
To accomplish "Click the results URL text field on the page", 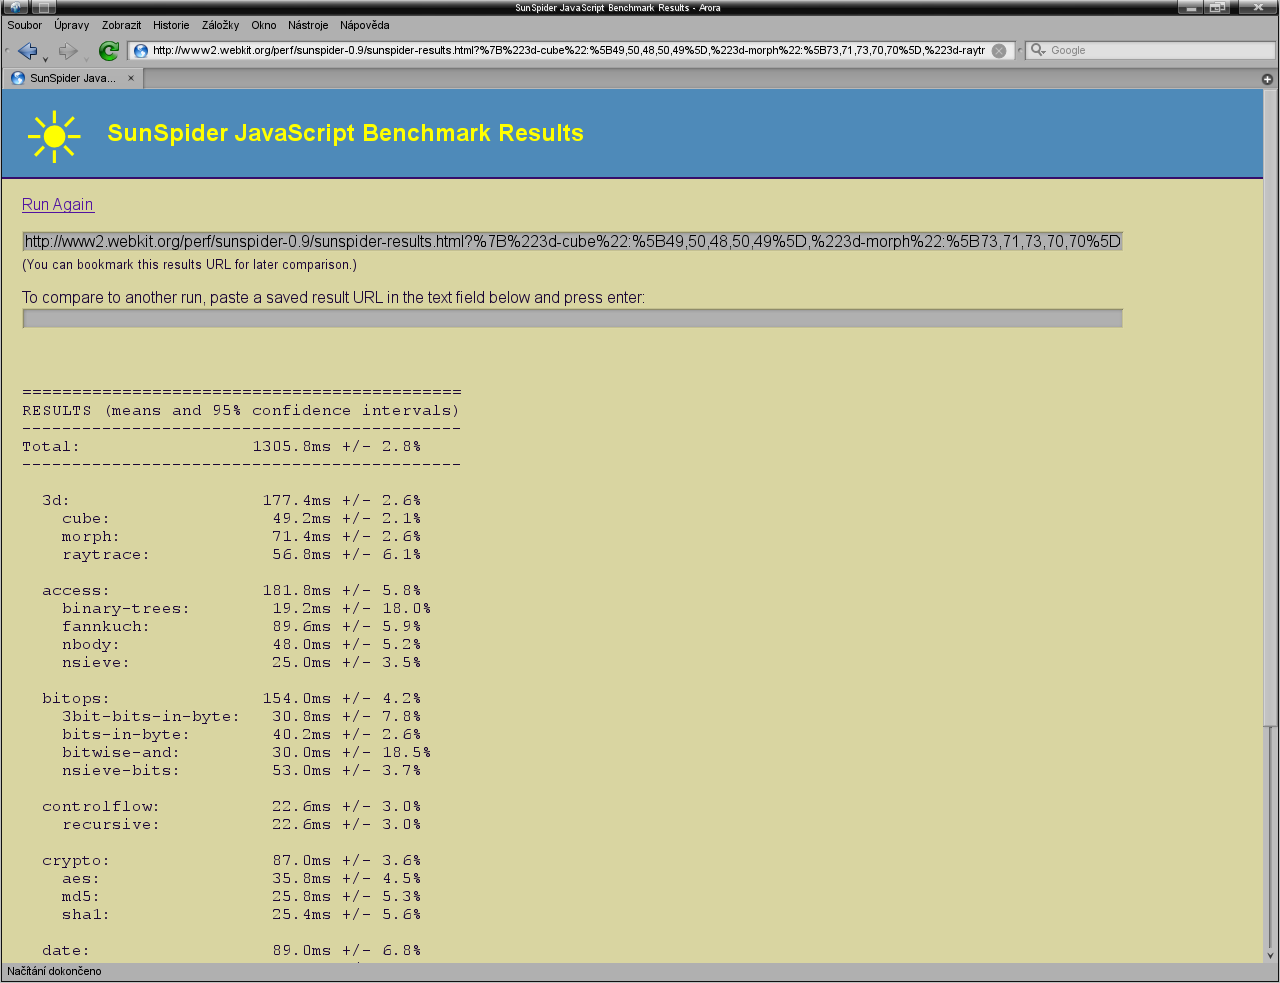I will pyautogui.click(x=572, y=241).
